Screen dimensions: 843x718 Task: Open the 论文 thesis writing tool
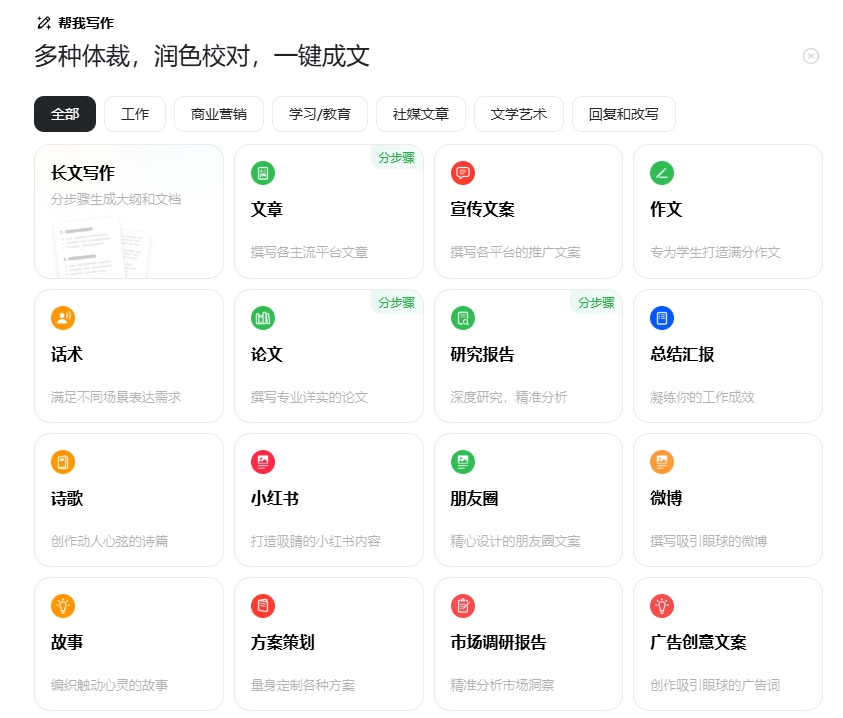tap(263, 317)
